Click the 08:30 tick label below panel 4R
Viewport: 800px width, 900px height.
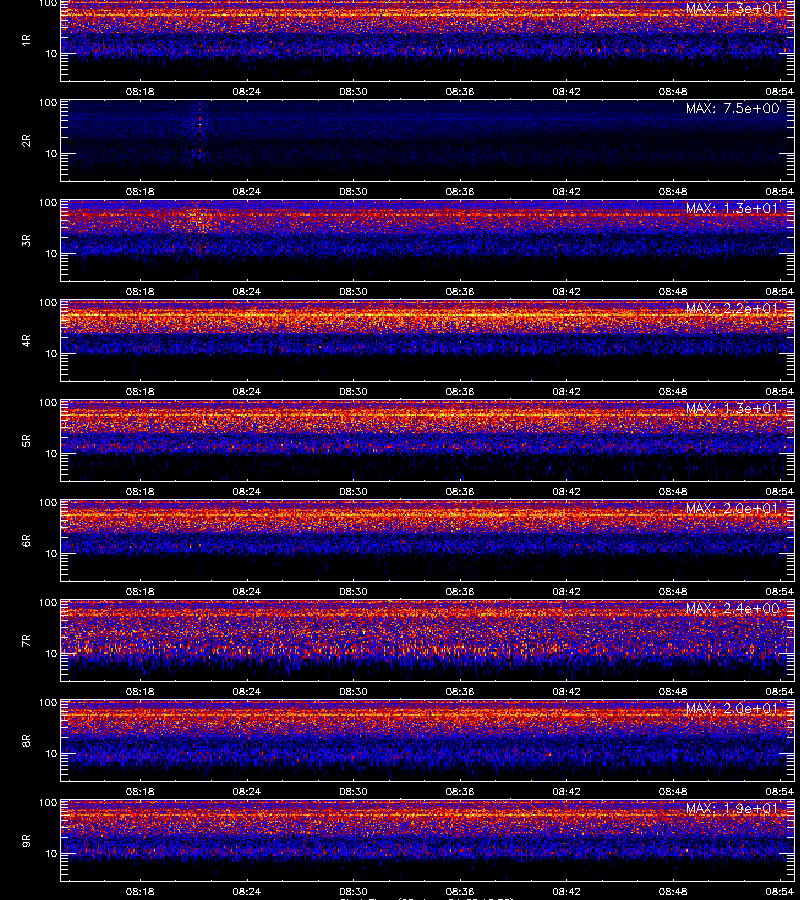click(353, 391)
